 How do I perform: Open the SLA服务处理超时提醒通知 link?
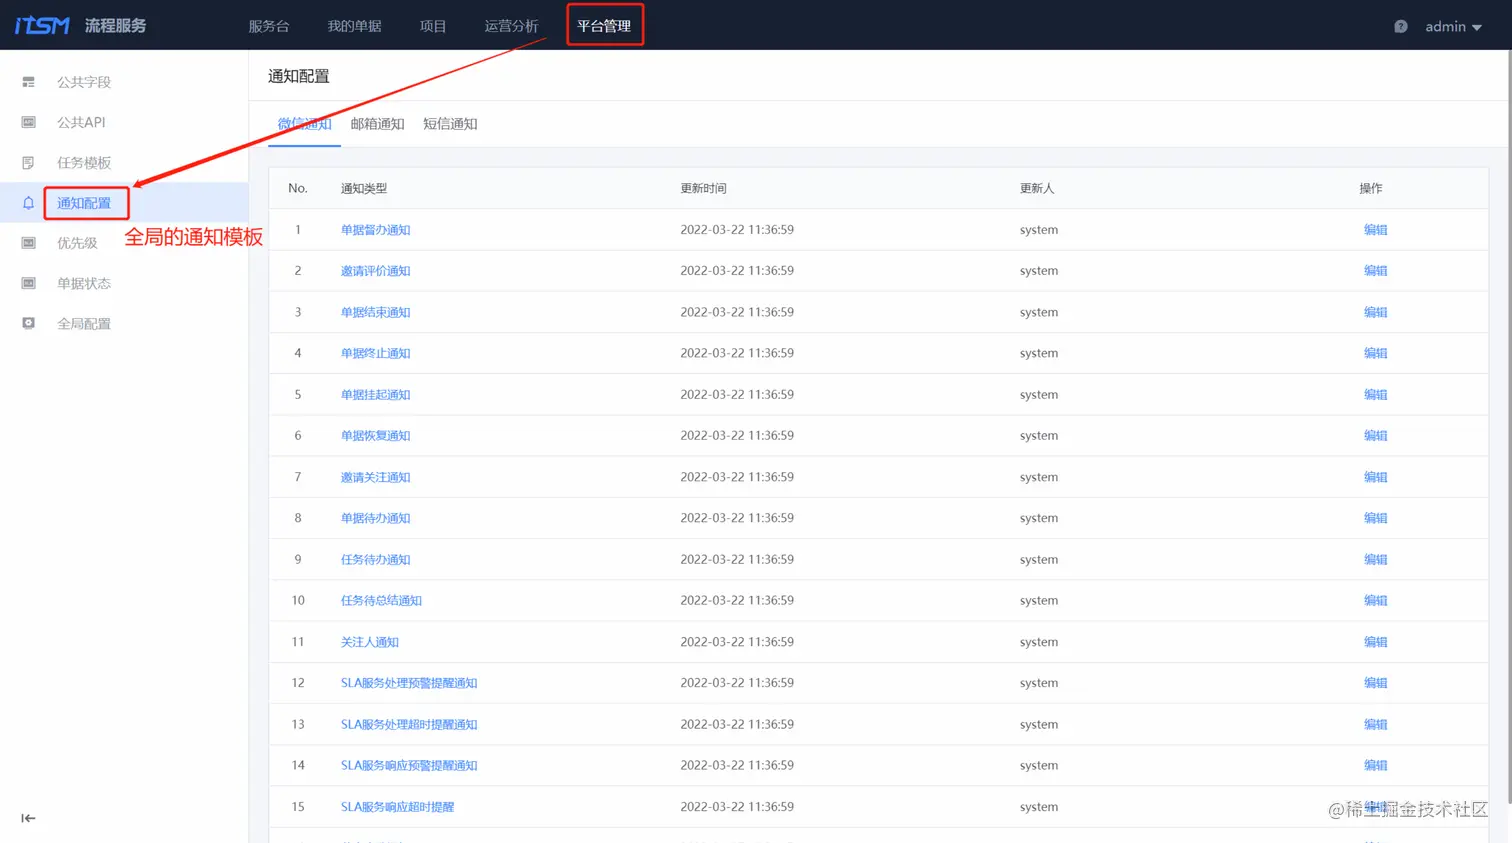tap(409, 724)
